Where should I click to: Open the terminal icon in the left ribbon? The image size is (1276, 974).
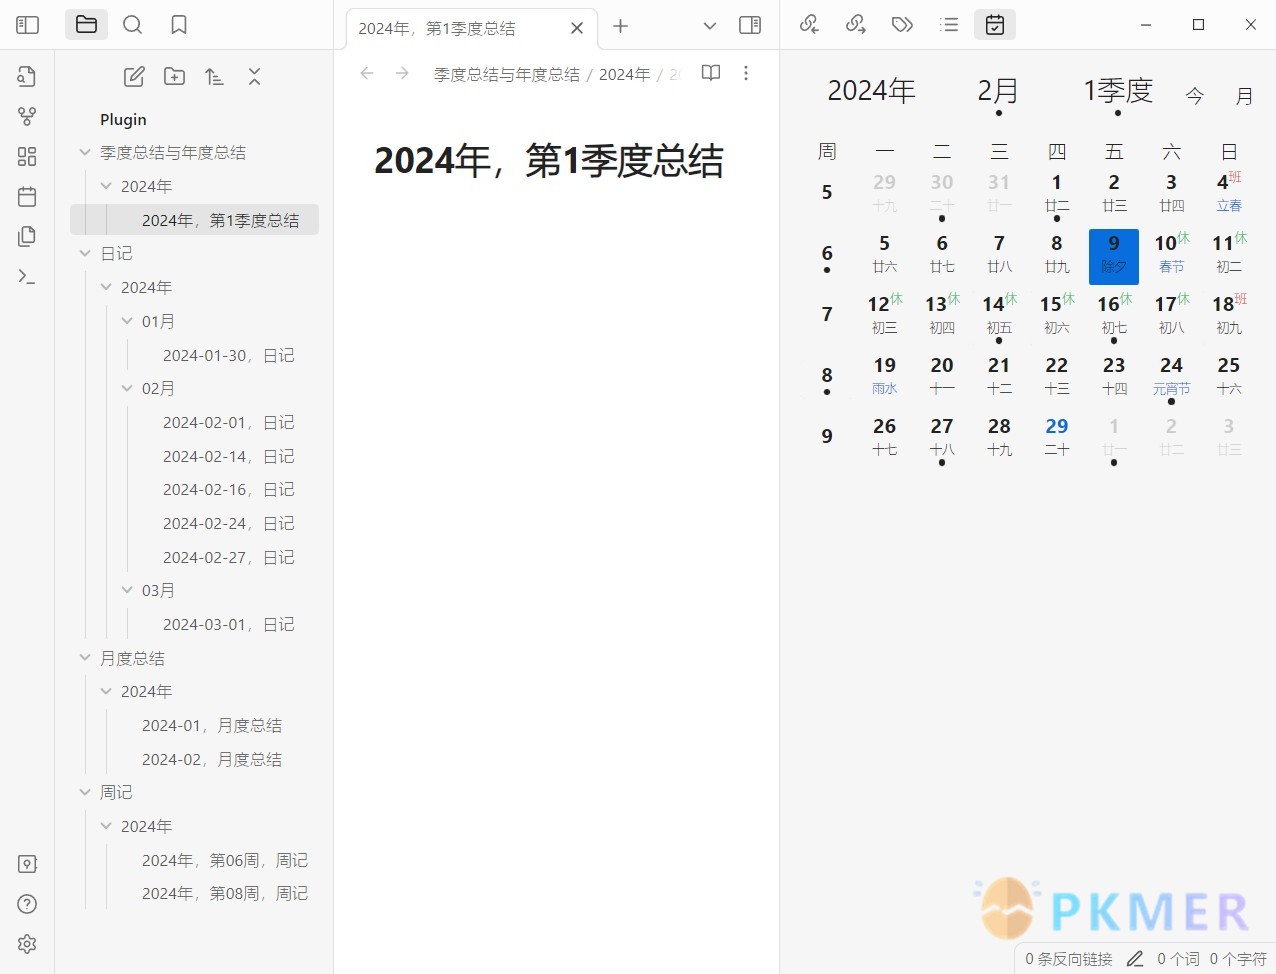(x=27, y=276)
